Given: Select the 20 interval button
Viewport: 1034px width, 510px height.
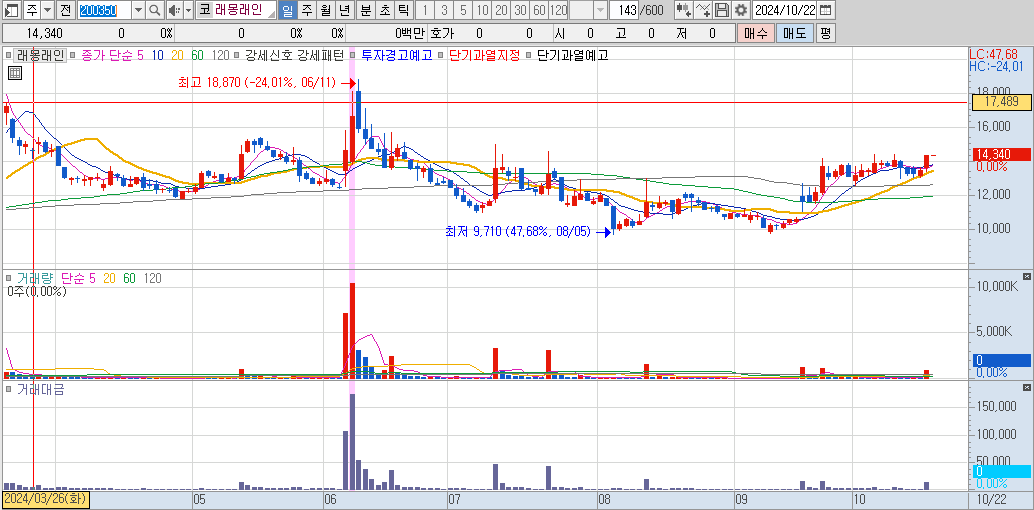Looking at the screenshot, I should coord(502,10).
